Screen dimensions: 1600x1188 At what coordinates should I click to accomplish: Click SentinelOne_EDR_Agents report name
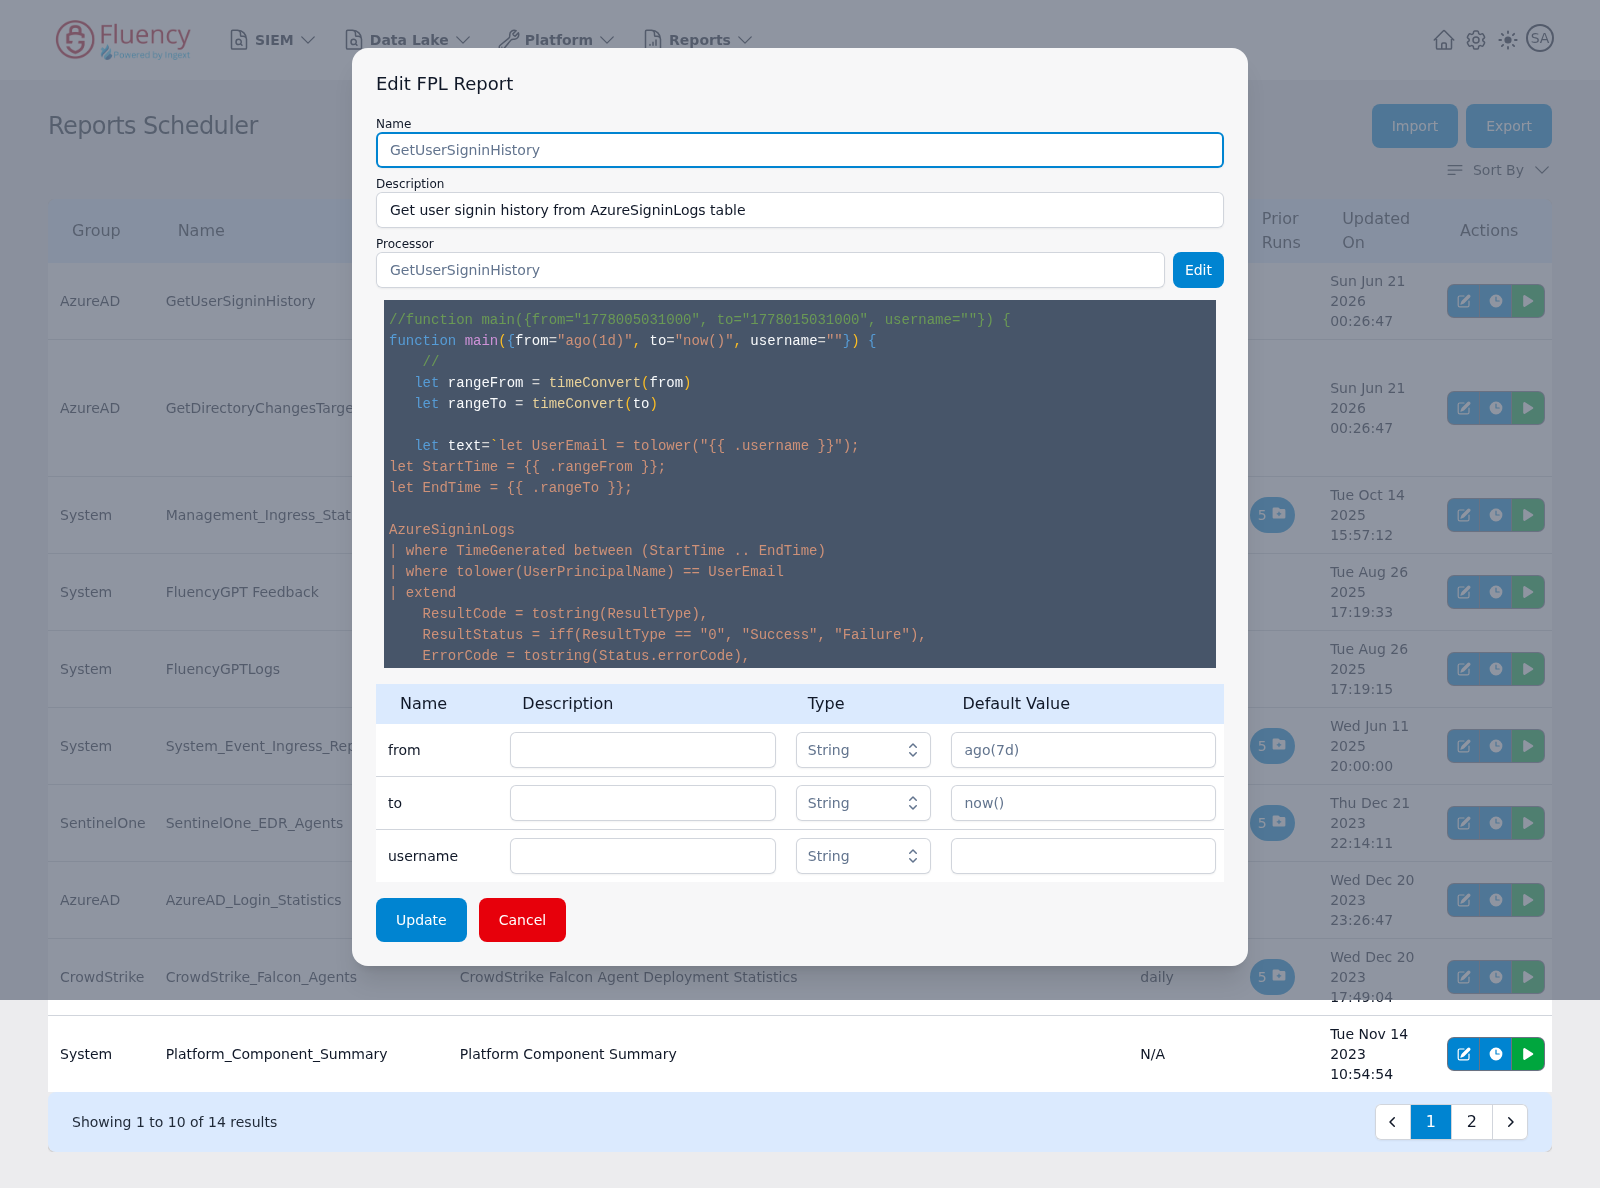pos(254,823)
